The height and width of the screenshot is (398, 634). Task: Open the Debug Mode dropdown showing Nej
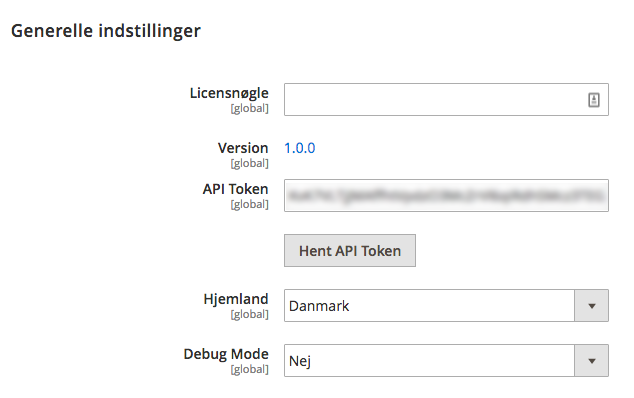pyautogui.click(x=446, y=360)
